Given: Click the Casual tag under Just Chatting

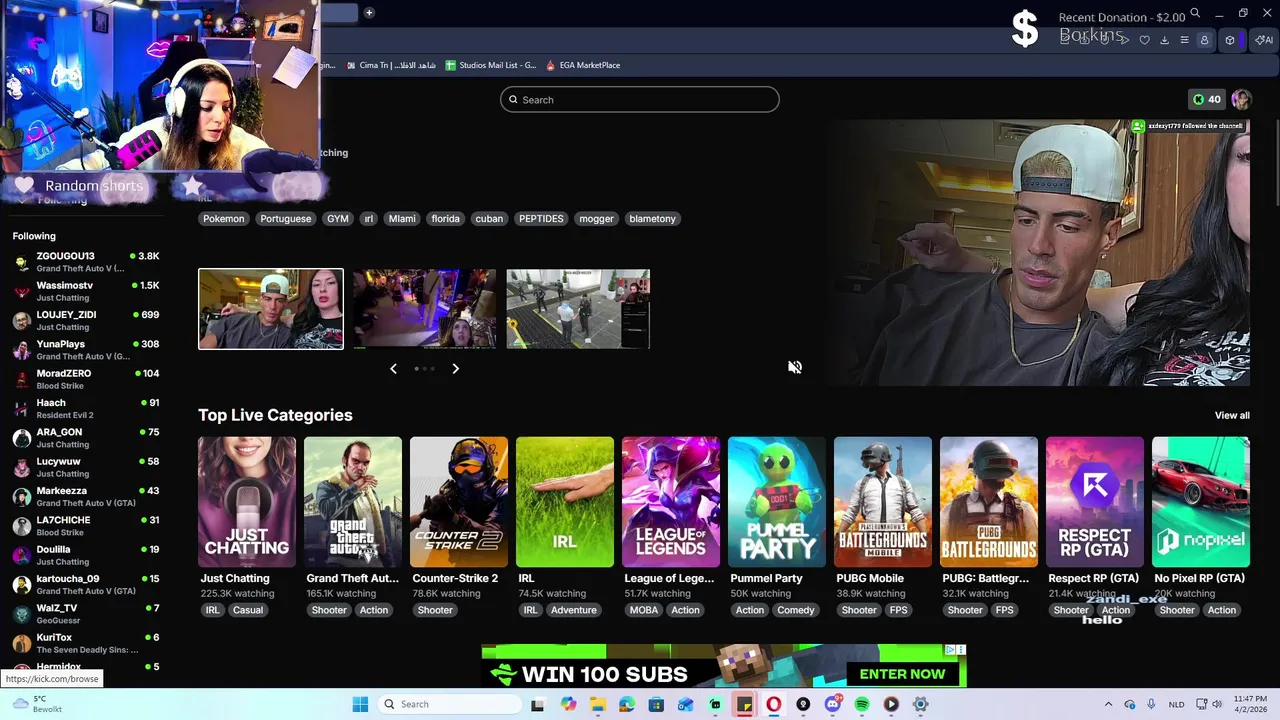Looking at the screenshot, I should point(248,610).
